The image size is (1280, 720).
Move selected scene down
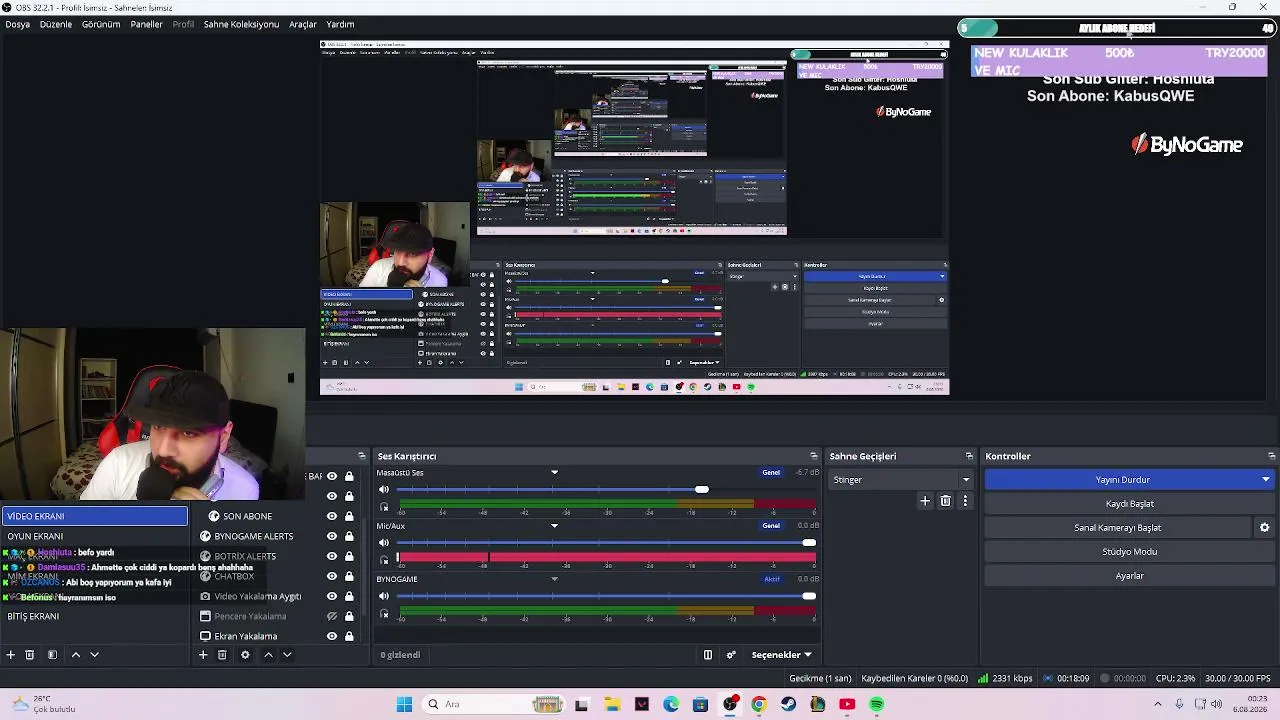coord(94,655)
